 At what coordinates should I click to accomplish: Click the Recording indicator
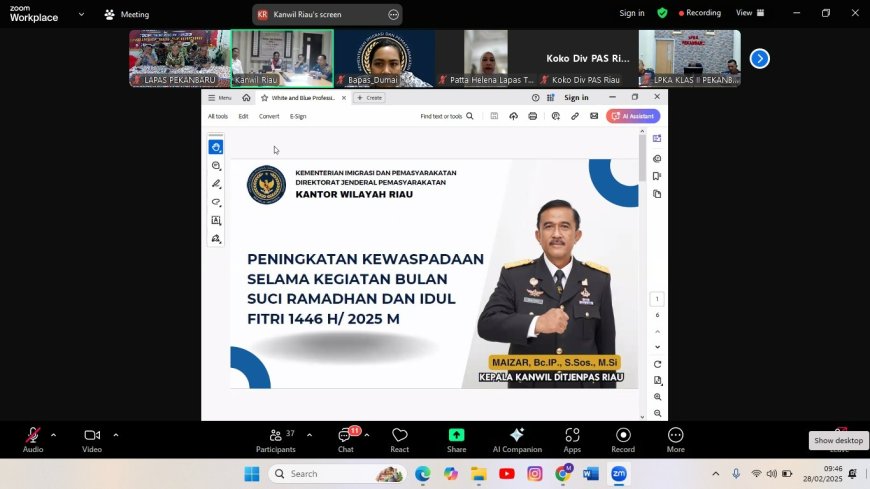coord(700,13)
